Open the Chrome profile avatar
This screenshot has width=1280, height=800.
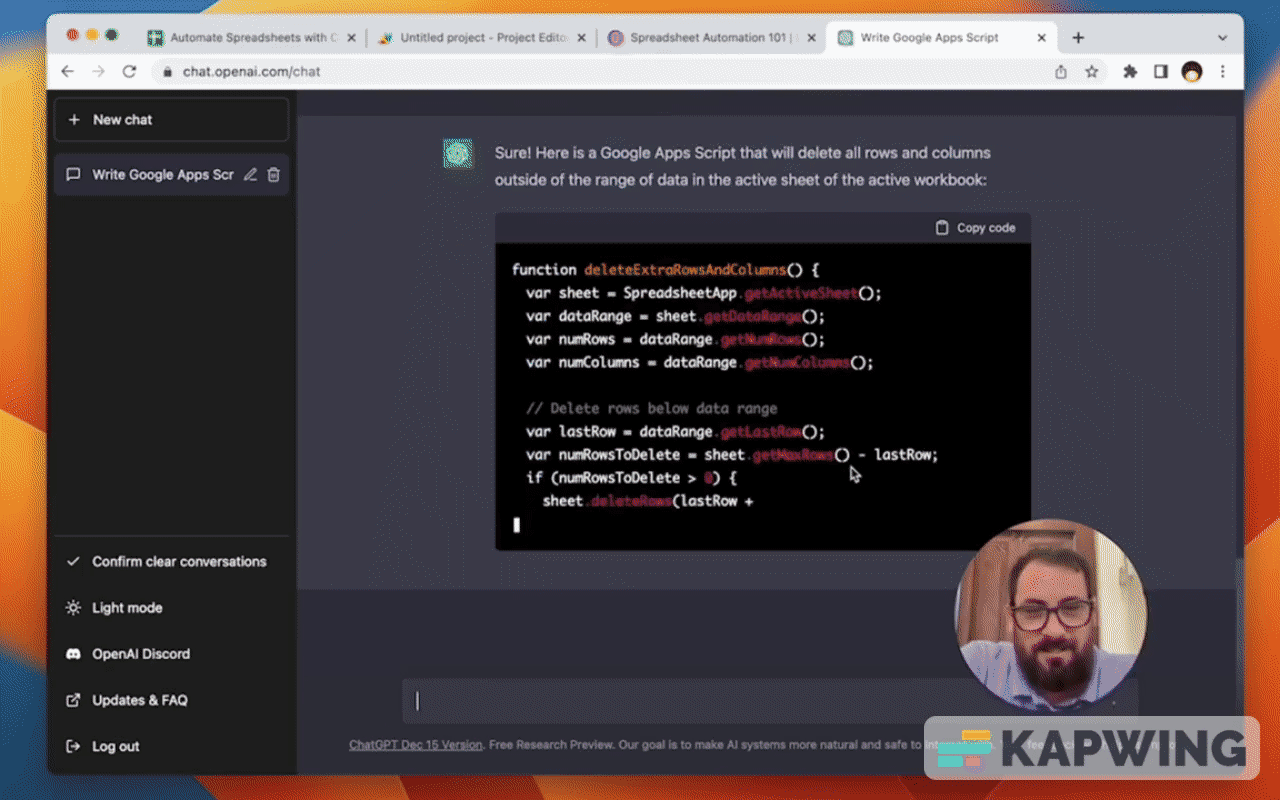pyautogui.click(x=1191, y=72)
